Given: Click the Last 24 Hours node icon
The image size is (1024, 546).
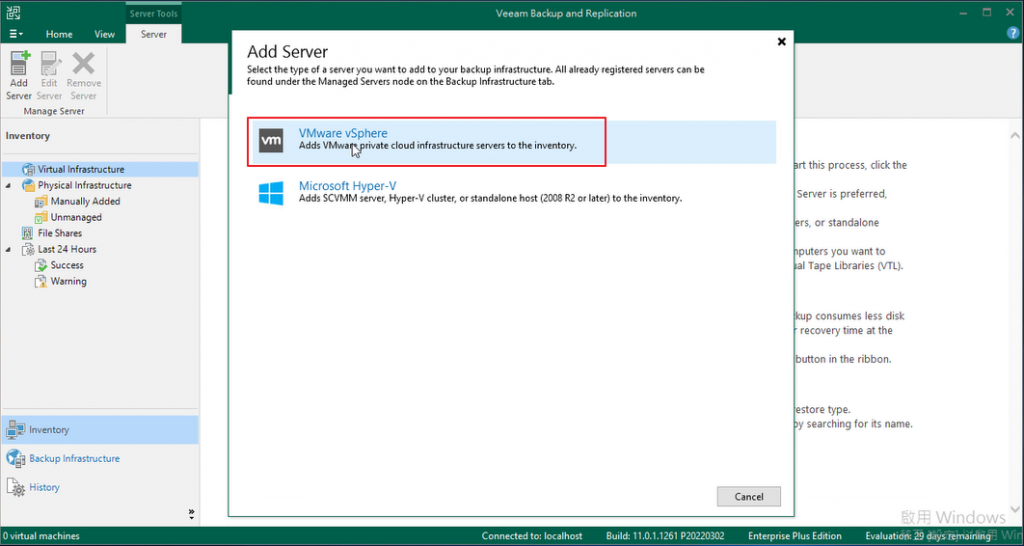Looking at the screenshot, I should coord(29,249).
